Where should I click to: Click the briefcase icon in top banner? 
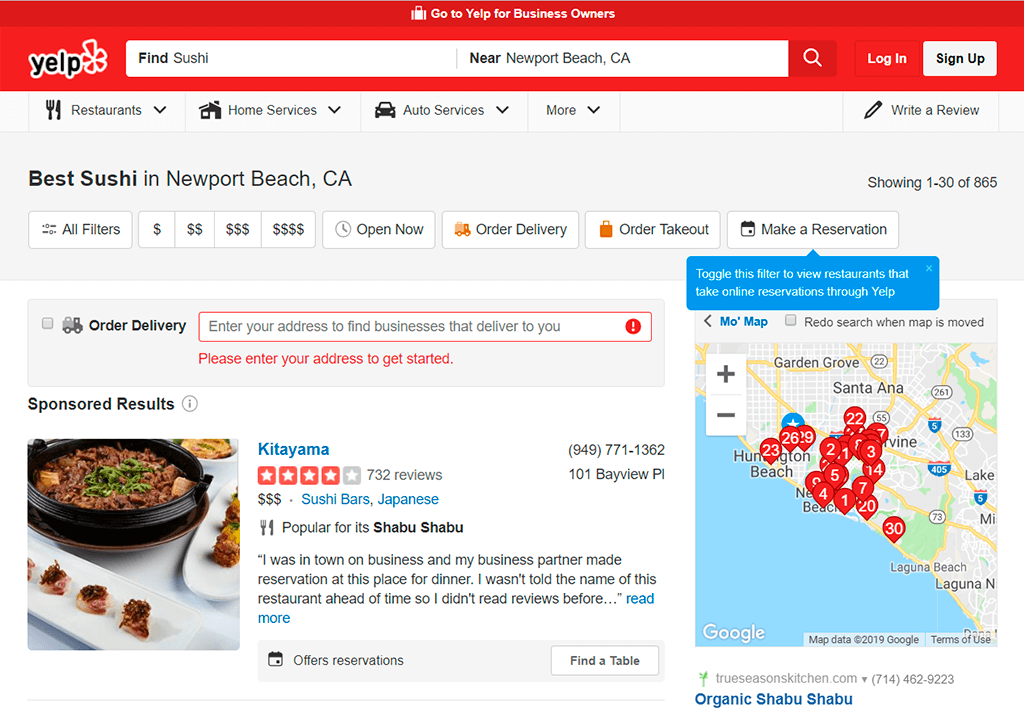click(x=418, y=13)
